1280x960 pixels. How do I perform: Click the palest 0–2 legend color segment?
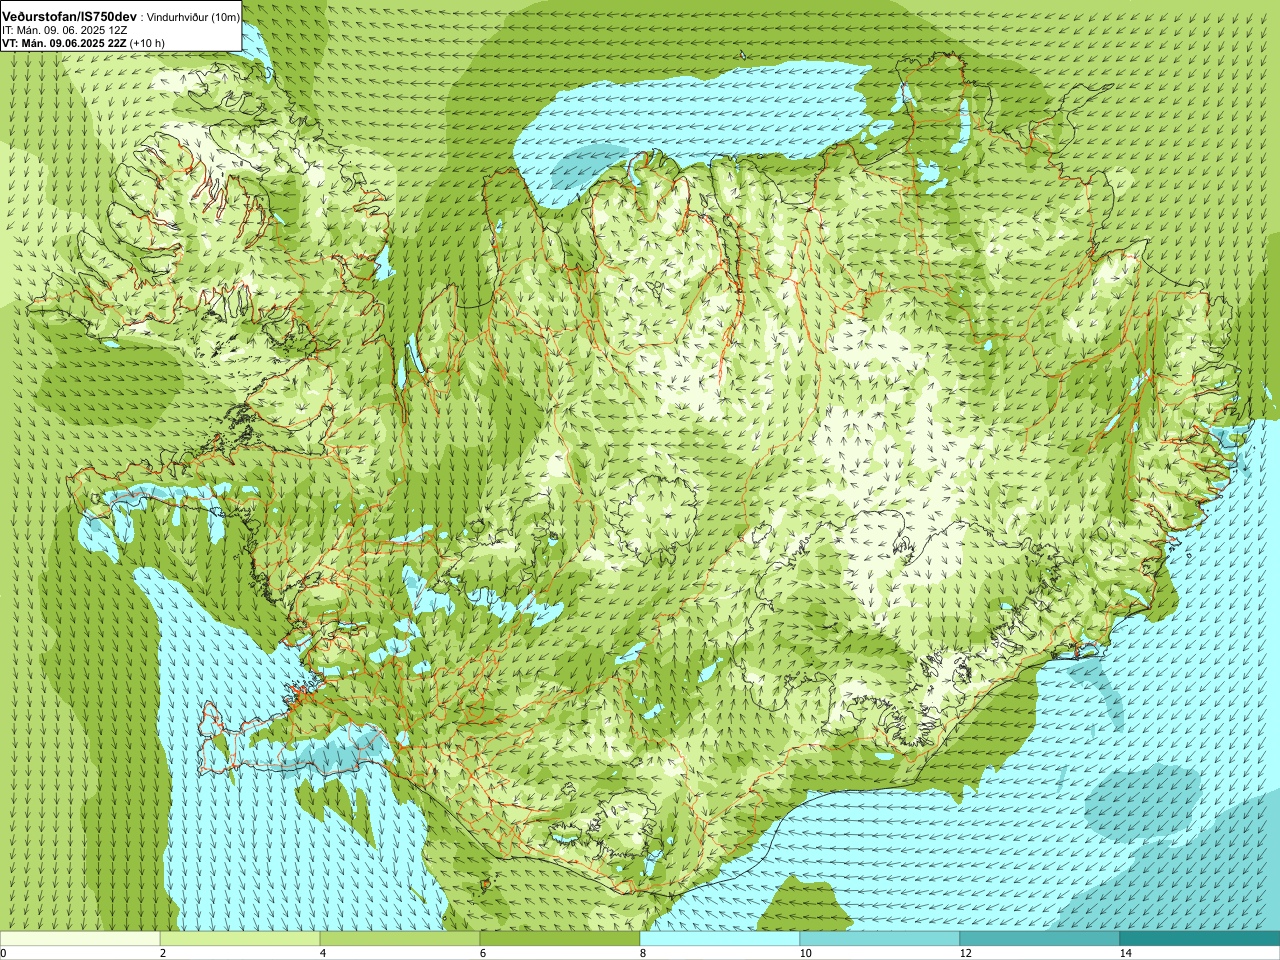(x=80, y=939)
